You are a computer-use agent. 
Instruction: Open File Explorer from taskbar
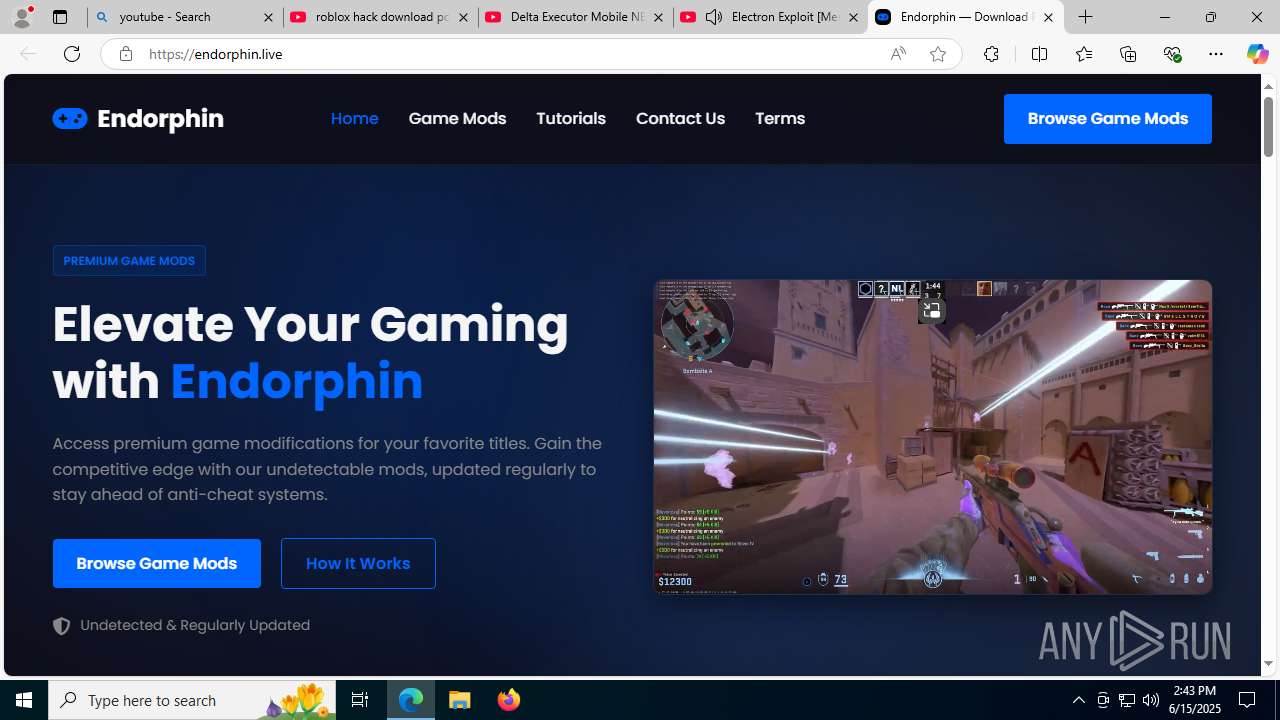pos(460,700)
